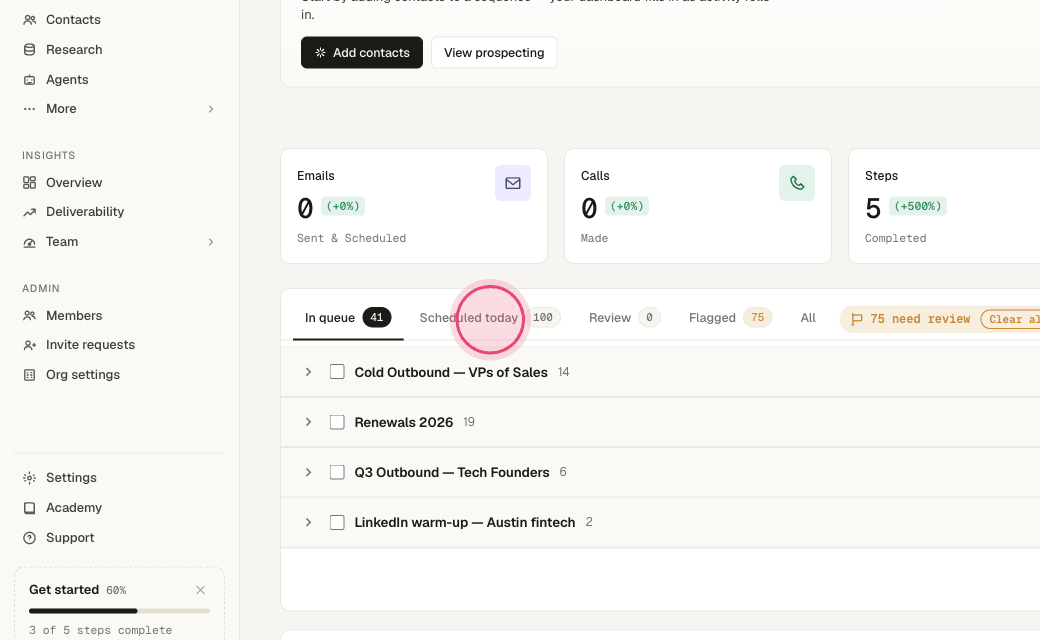Open Org settings building icon

pos(29,375)
